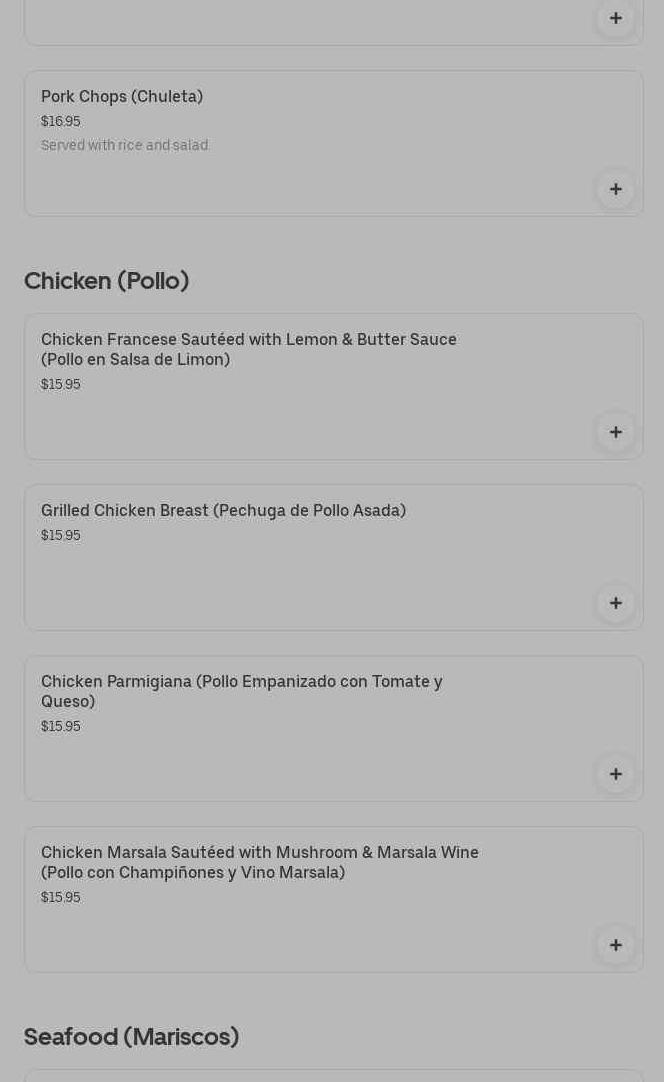The width and height of the screenshot is (664, 1082).
Task: Add Chicken Parmigiana to the order
Action: [615, 774]
